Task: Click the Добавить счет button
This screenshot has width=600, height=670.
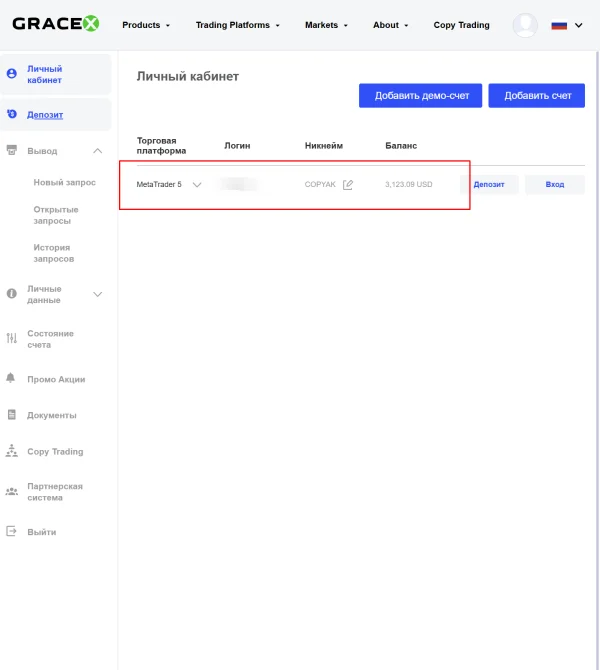Action: point(537,95)
